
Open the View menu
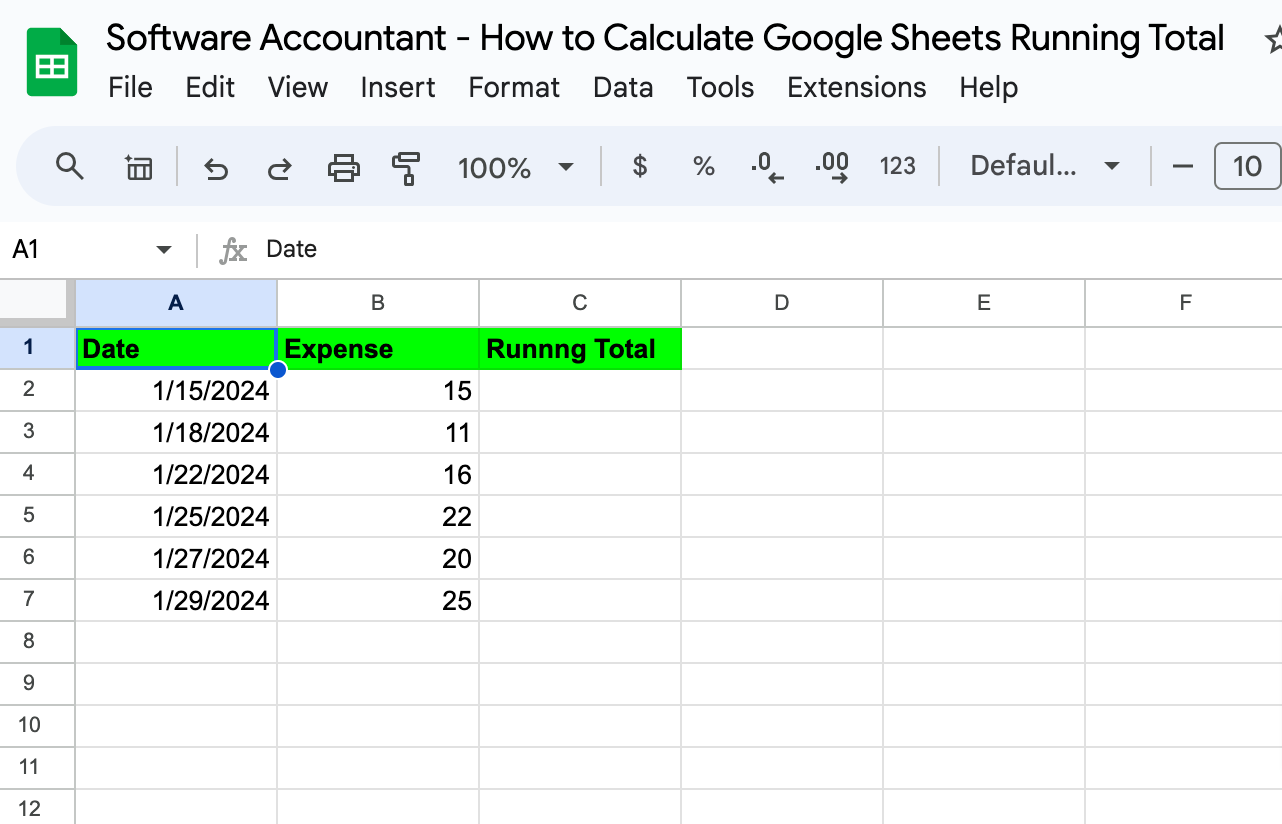point(298,88)
